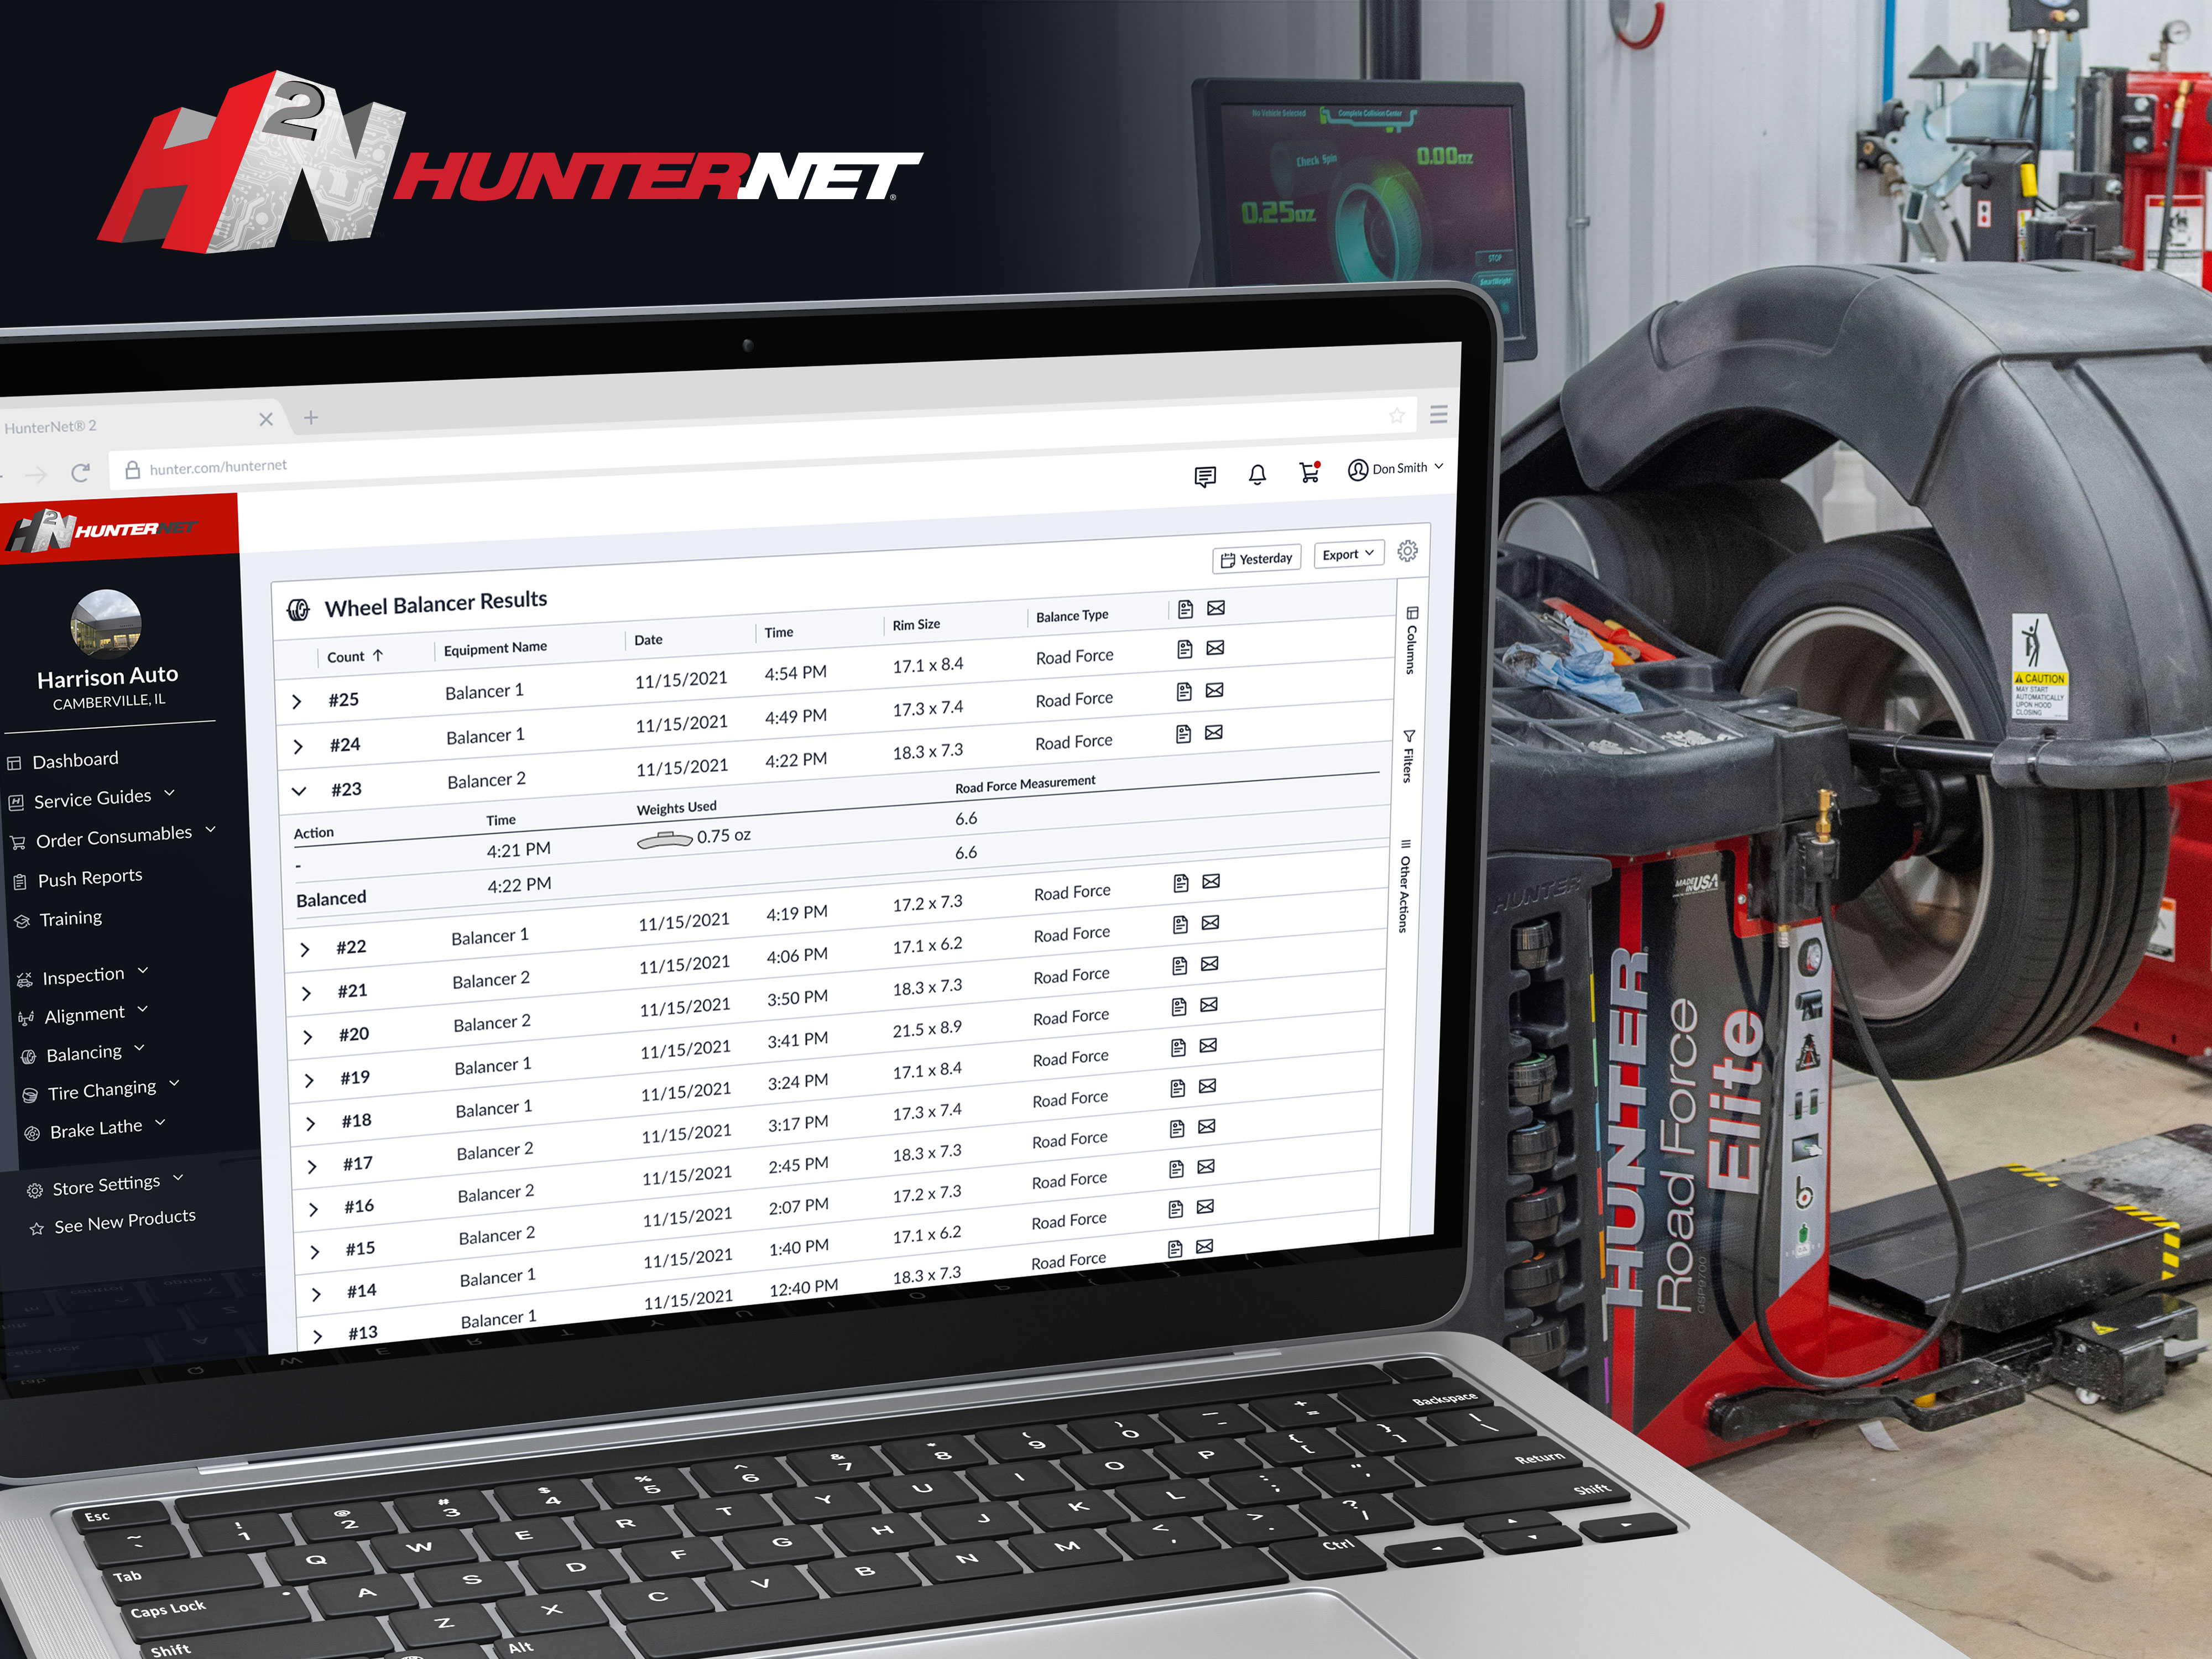The height and width of the screenshot is (1659, 2212).
Task: Expand row #22
Action: [x=305, y=950]
